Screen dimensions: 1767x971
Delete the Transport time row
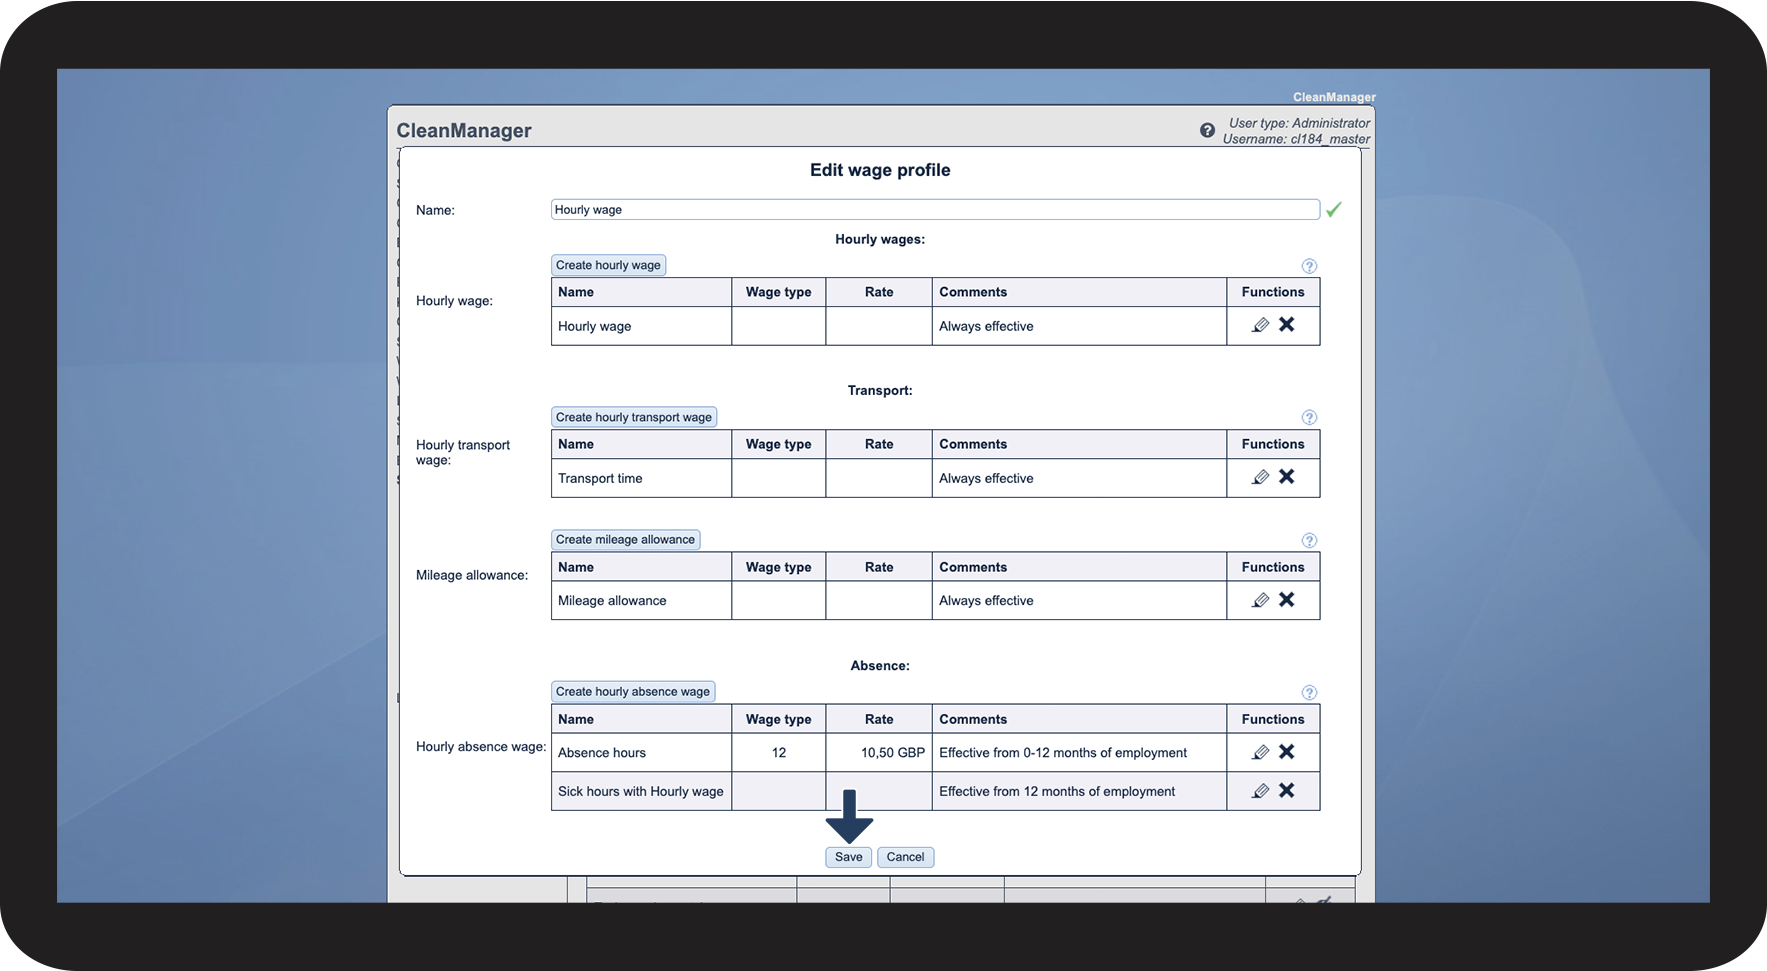1287,476
